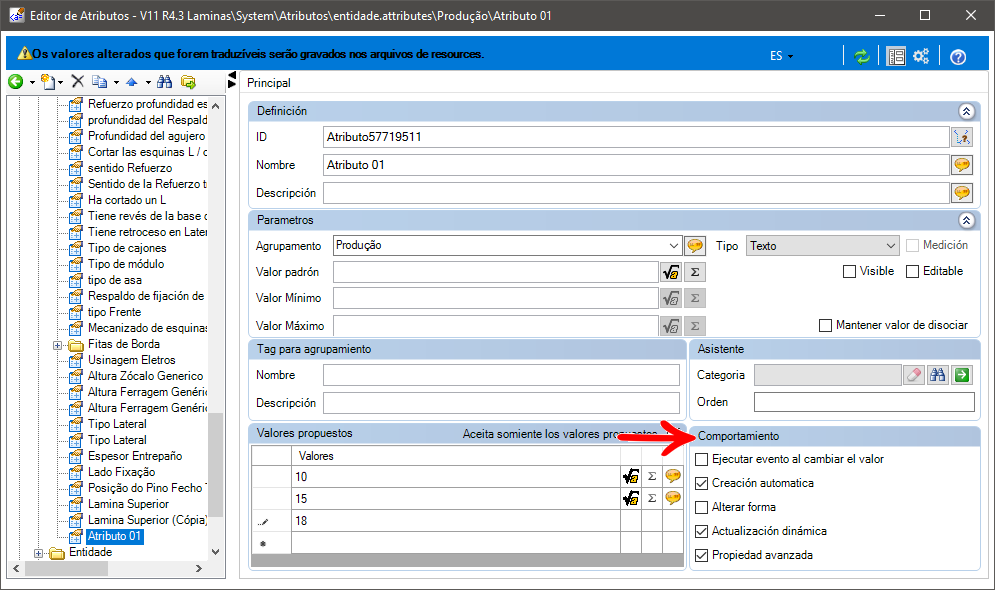Select Ha cortado un L in the tree
This screenshot has width=995, height=590.
(127, 200)
